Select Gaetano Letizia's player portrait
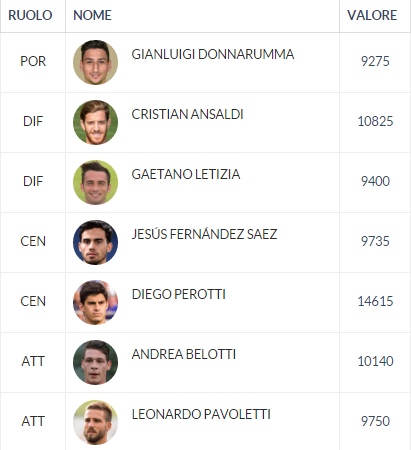The width and height of the screenshot is (411, 450). pyautogui.click(x=95, y=182)
